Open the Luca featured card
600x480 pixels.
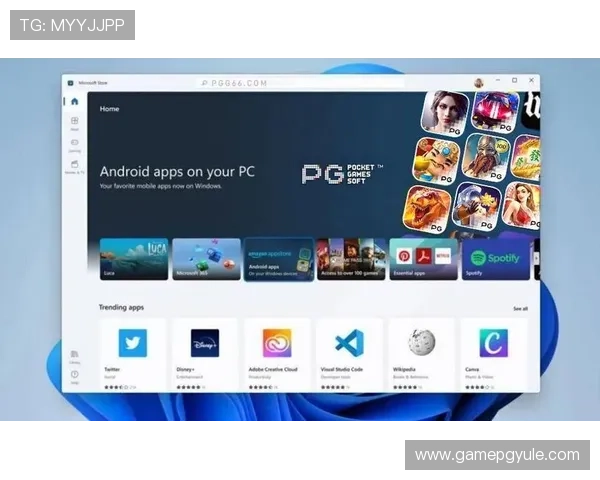click(x=134, y=259)
